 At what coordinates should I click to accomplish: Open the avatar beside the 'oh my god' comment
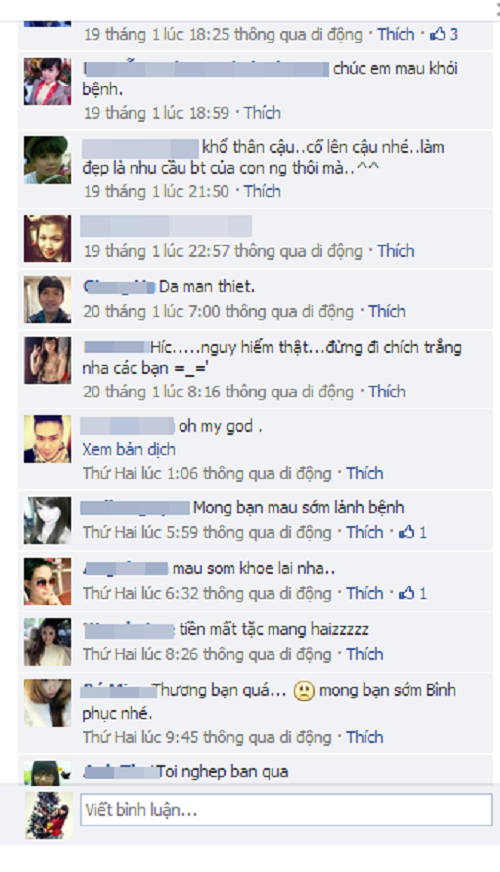(x=47, y=439)
